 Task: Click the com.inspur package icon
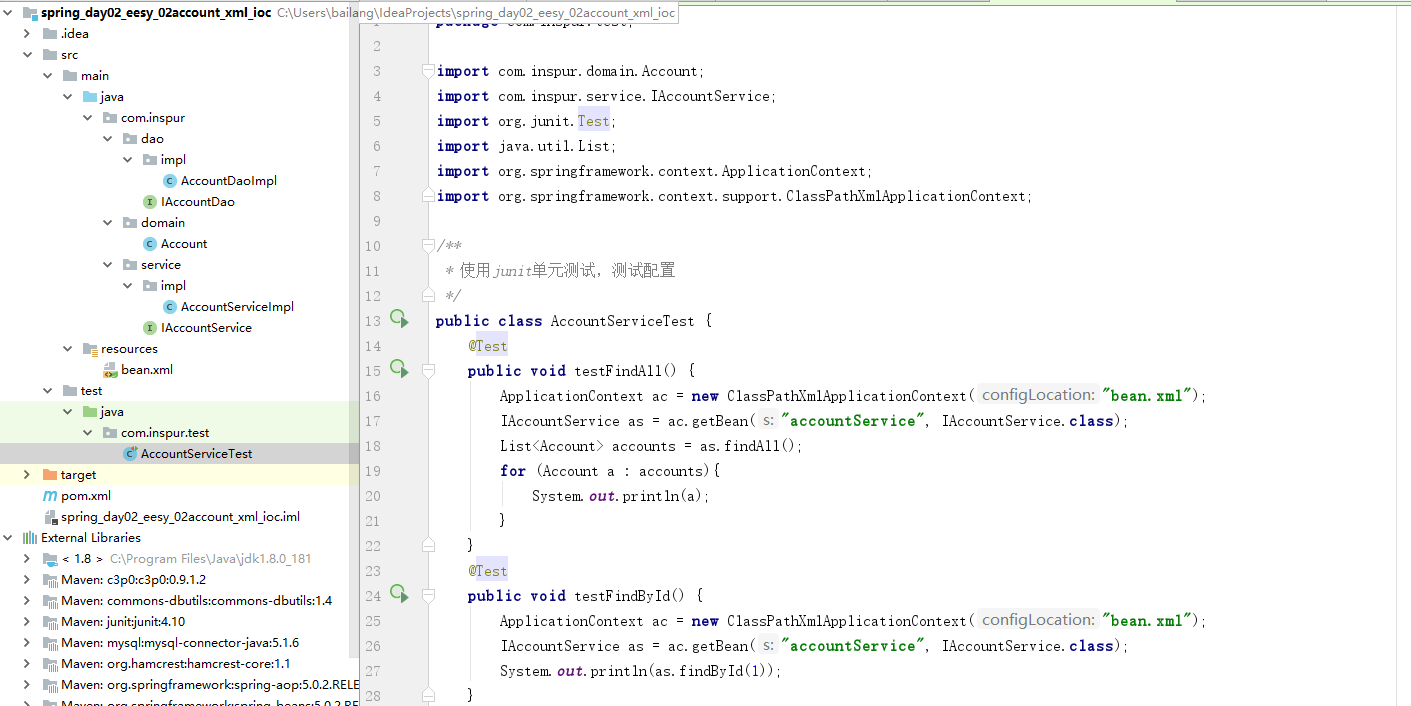[110, 118]
